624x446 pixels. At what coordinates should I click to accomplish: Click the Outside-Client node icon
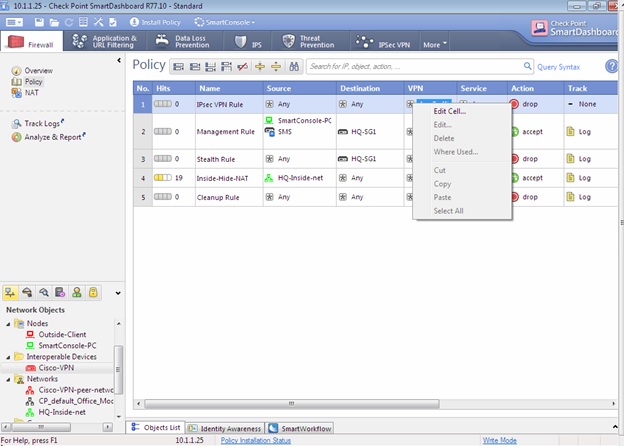30,334
